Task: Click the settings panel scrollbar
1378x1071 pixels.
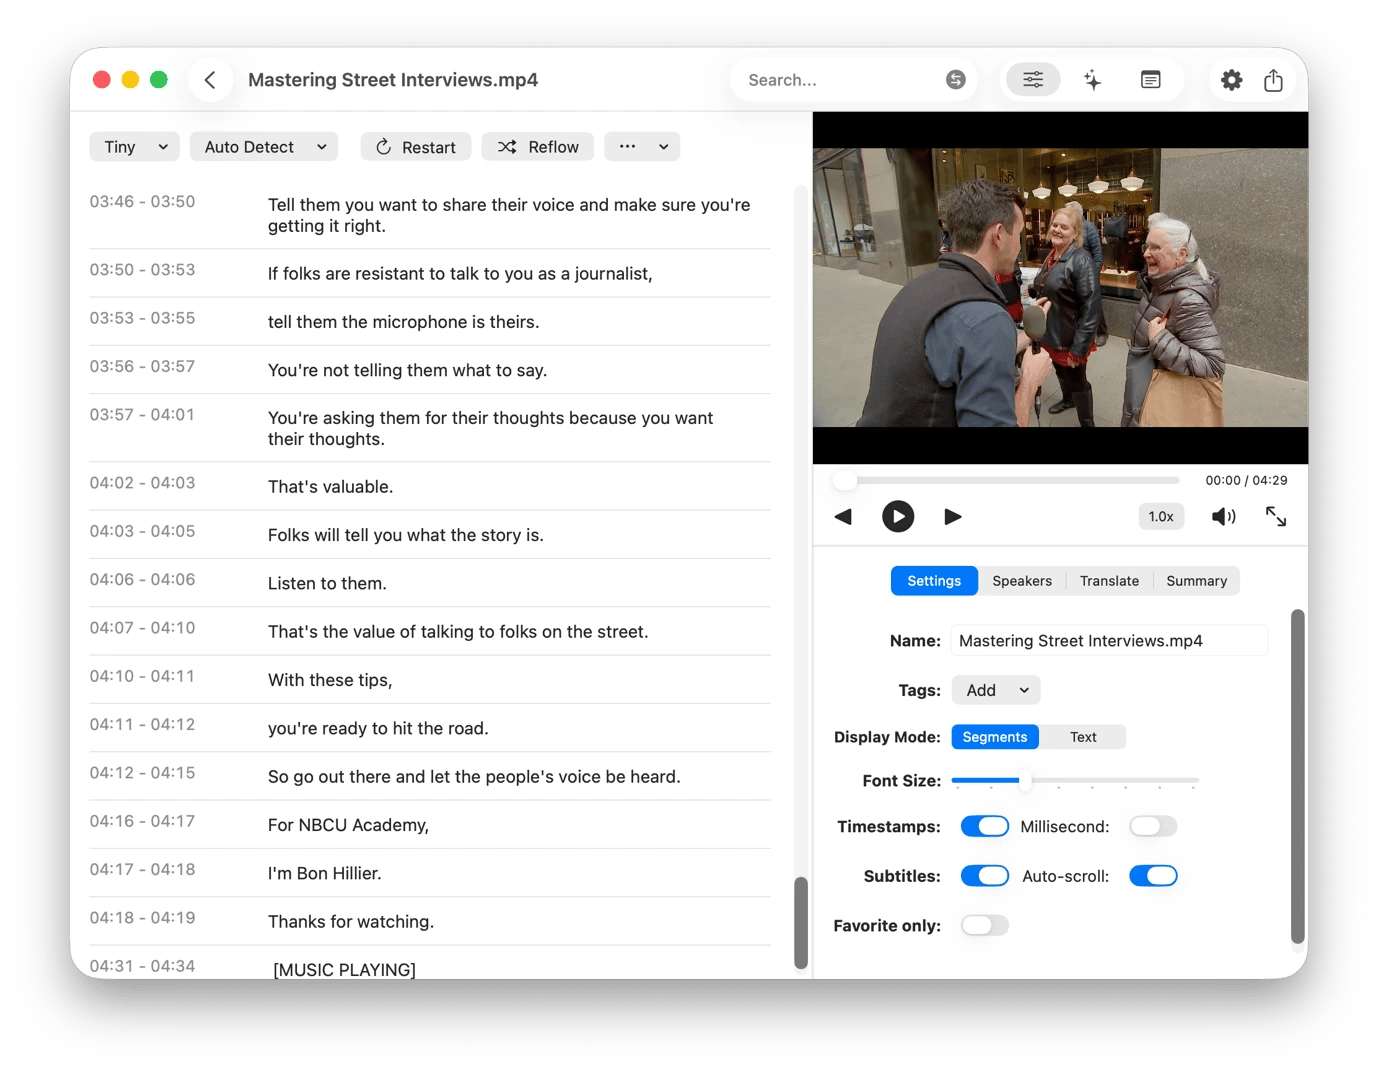Action: coord(1298,776)
